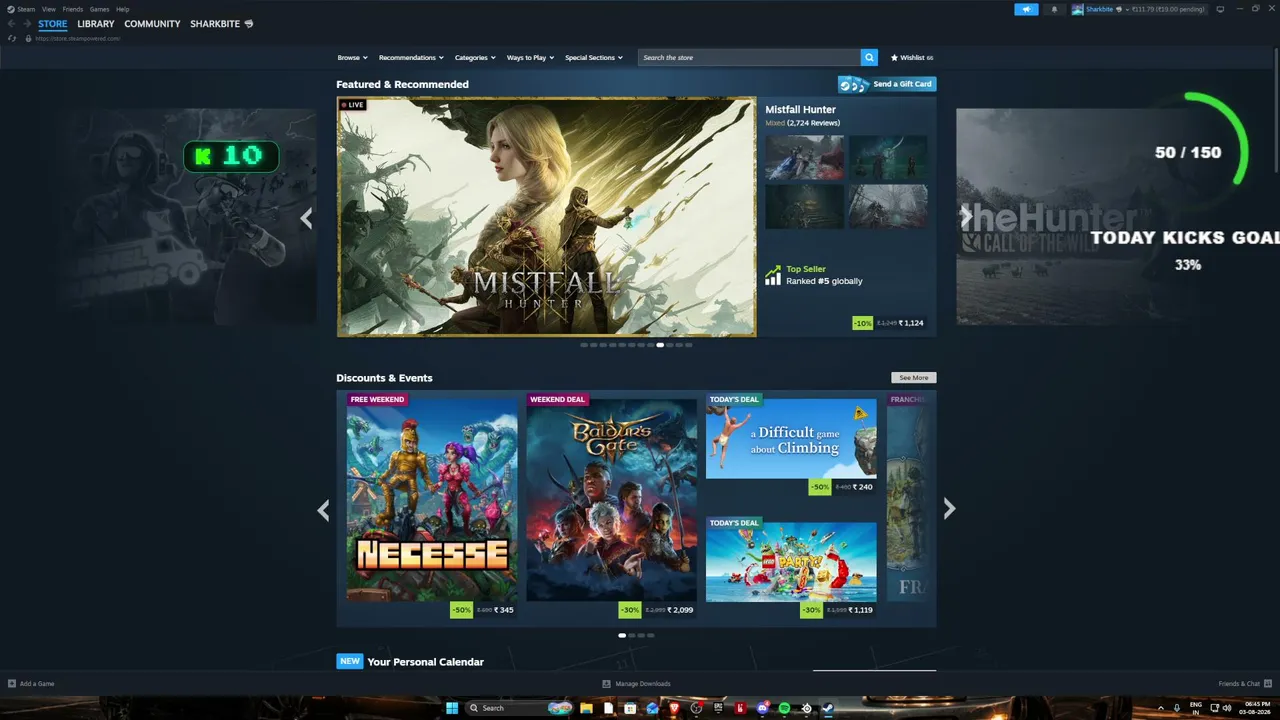Expand the Special Sections dropdown
The image size is (1280, 720).
[x=594, y=57]
